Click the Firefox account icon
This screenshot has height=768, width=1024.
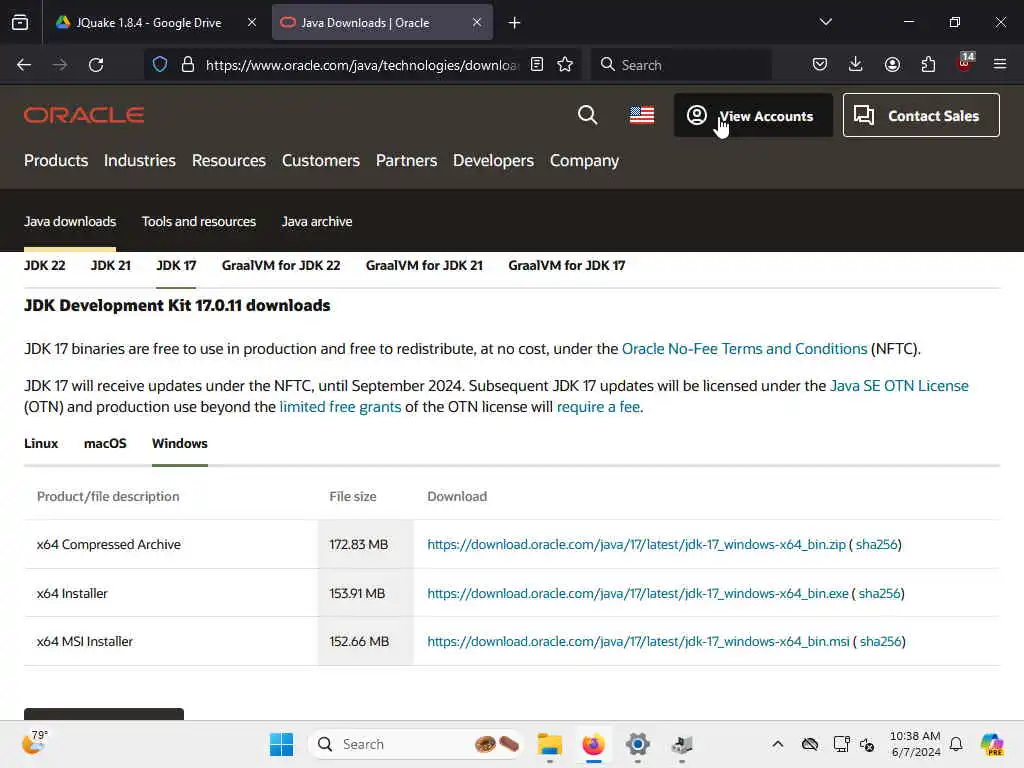(x=892, y=64)
